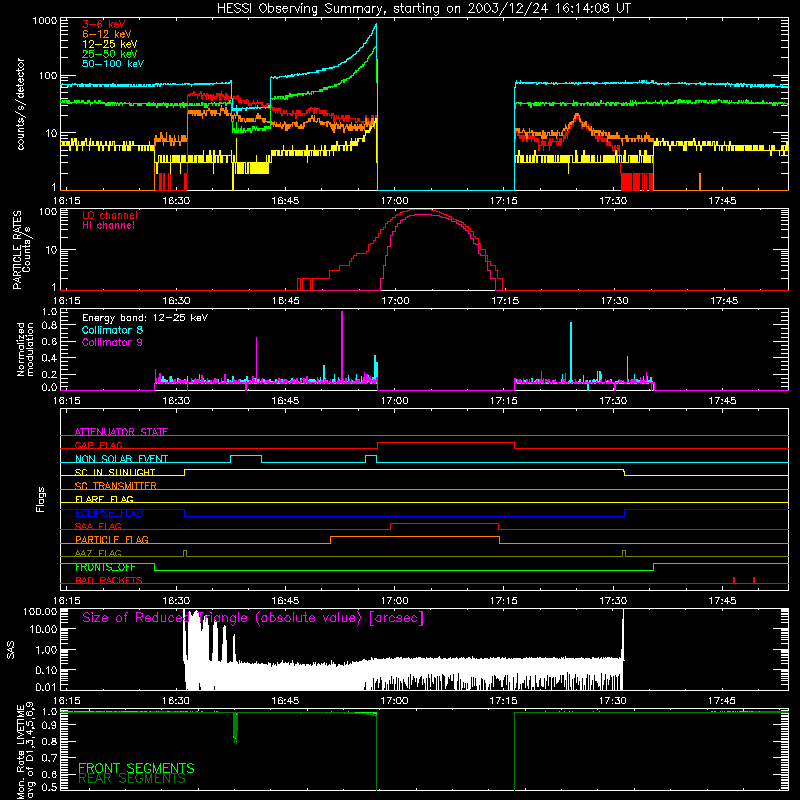Click the raised GAP FLAG segment
The width and height of the screenshot is (800, 800).
(x=445, y=443)
